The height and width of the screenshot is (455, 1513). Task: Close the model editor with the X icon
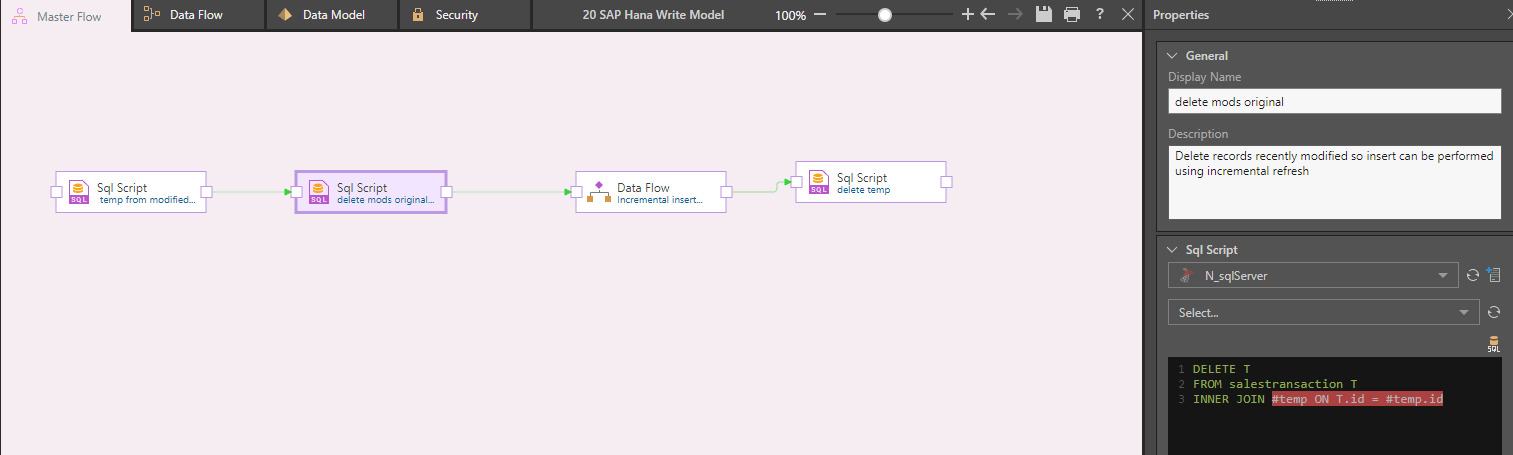pos(1128,15)
